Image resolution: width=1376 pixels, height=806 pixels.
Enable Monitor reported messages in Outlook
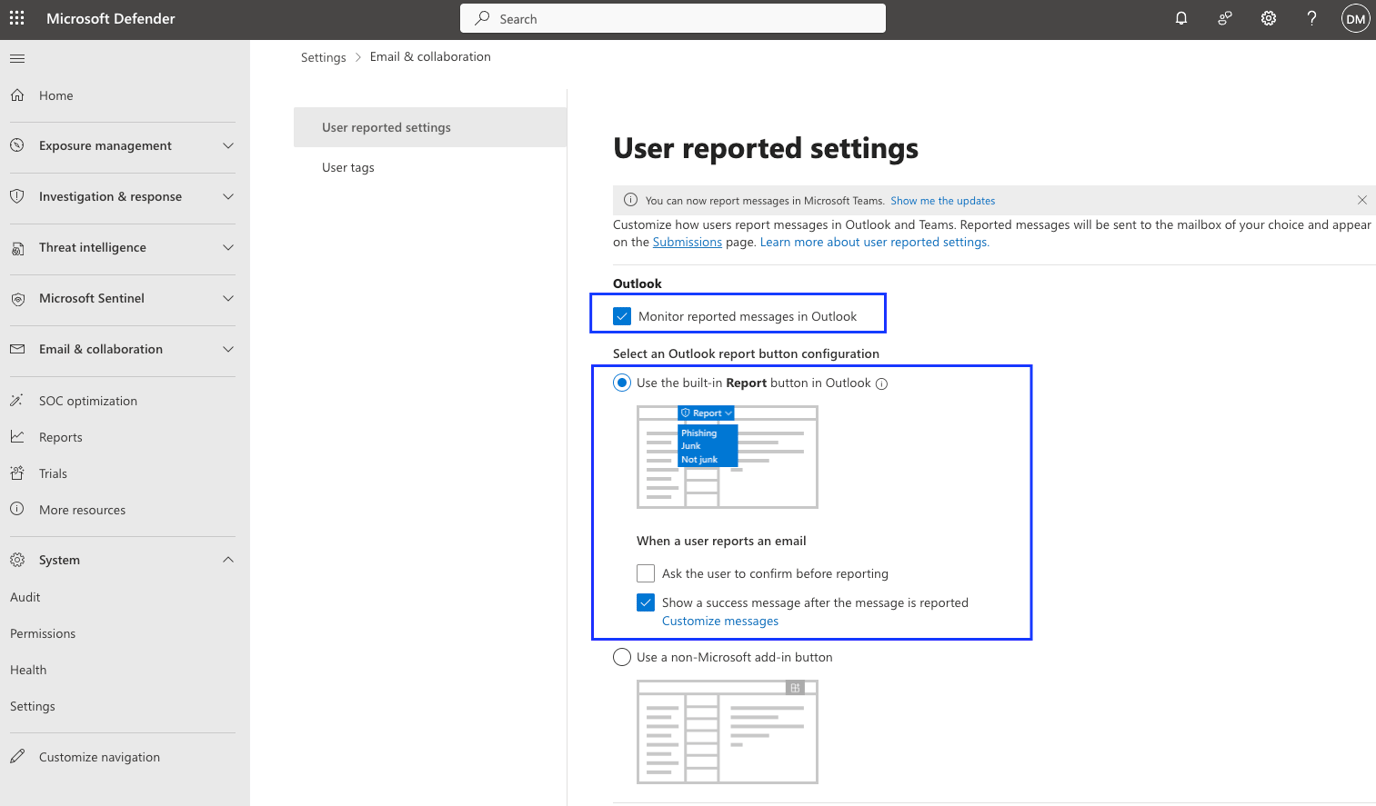click(x=622, y=315)
